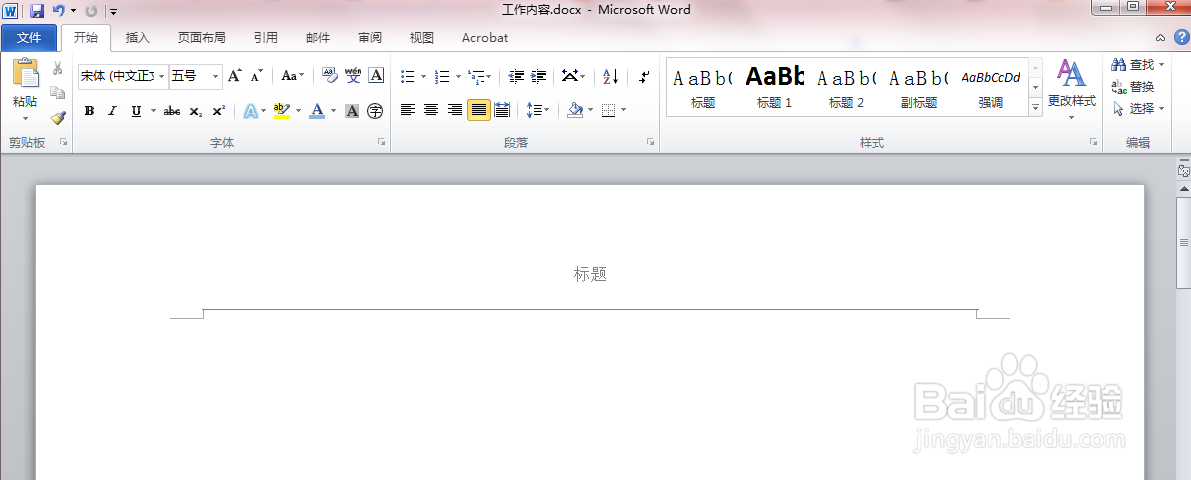Switch to the Insert tab
Image resolution: width=1191 pixels, height=480 pixels.
coord(137,37)
